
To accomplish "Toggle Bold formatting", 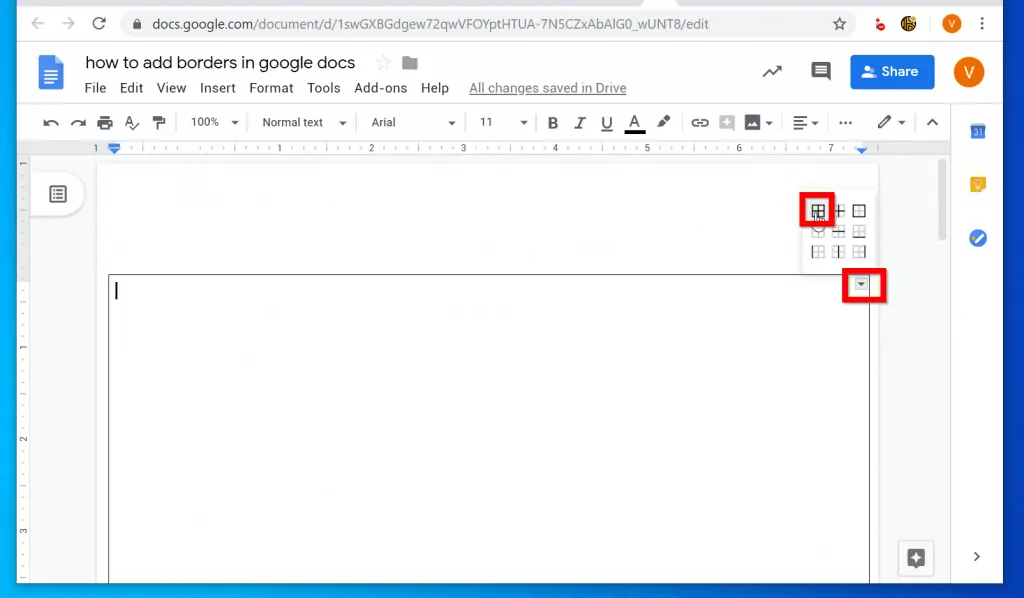I will pos(552,123).
